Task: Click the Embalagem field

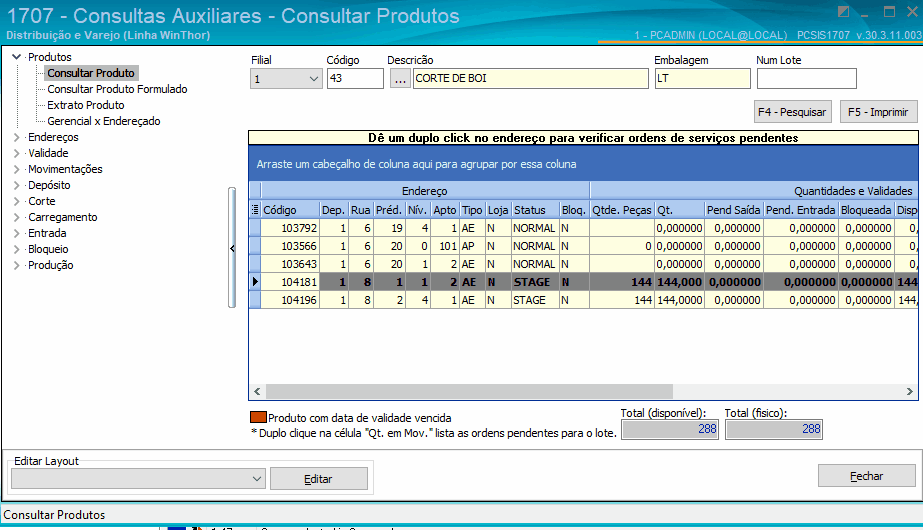Action: pos(702,78)
